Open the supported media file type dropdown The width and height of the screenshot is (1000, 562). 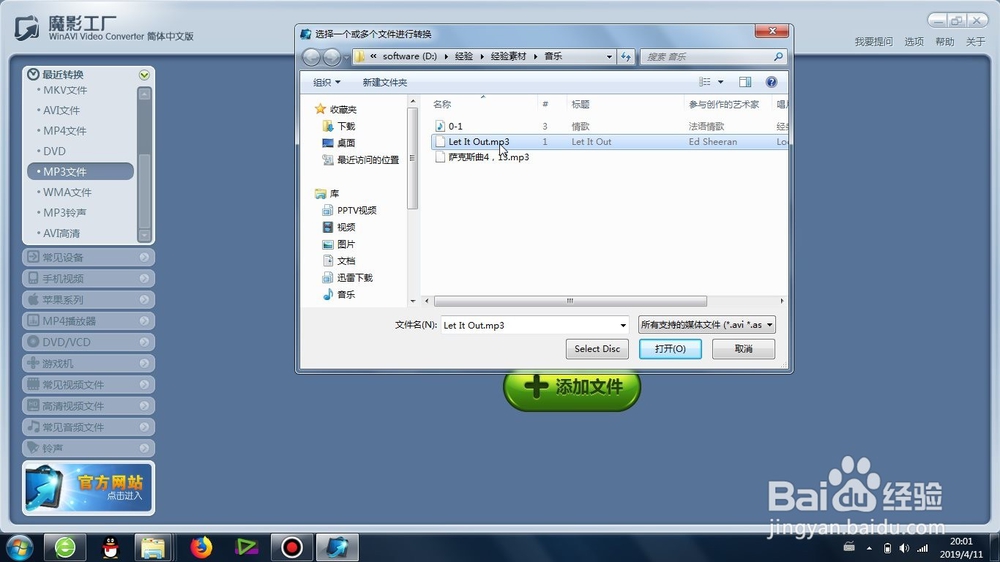coord(707,325)
